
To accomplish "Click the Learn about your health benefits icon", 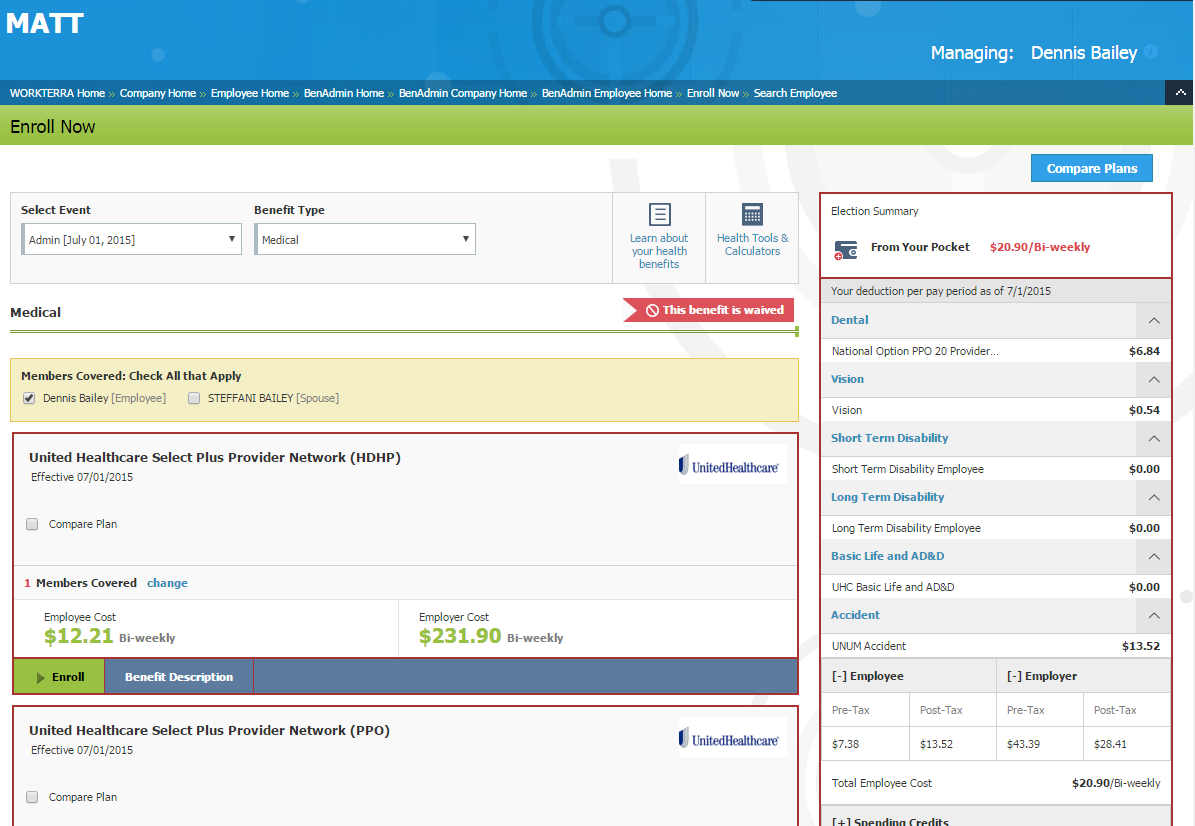I will point(659,214).
